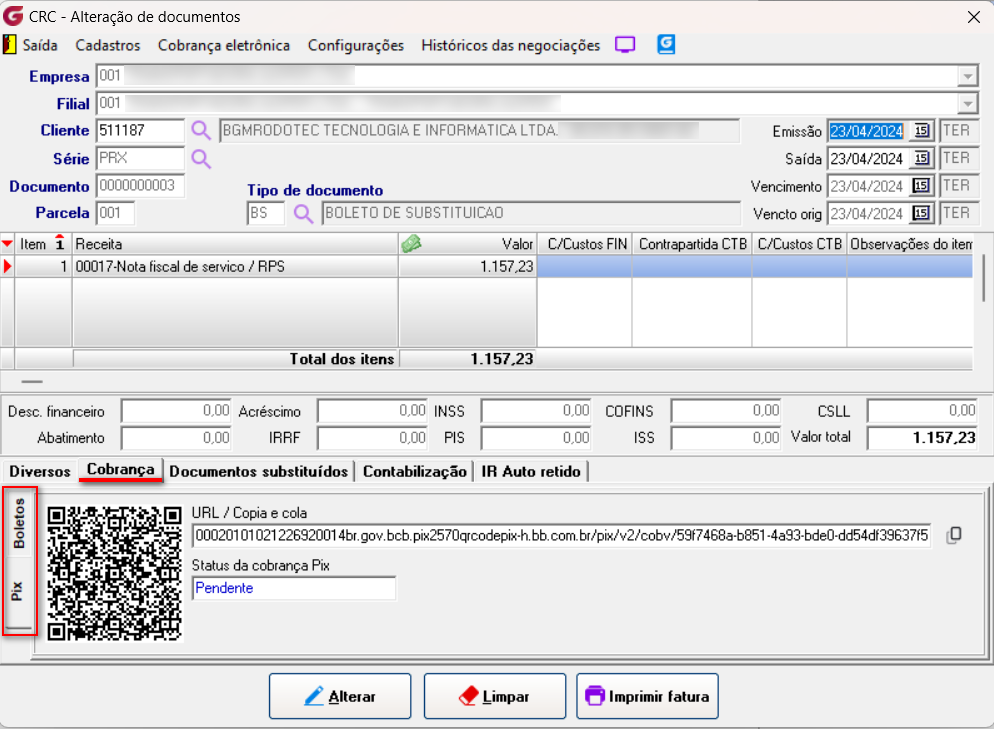Open Vencto orig calendar icon

[x=921, y=213]
